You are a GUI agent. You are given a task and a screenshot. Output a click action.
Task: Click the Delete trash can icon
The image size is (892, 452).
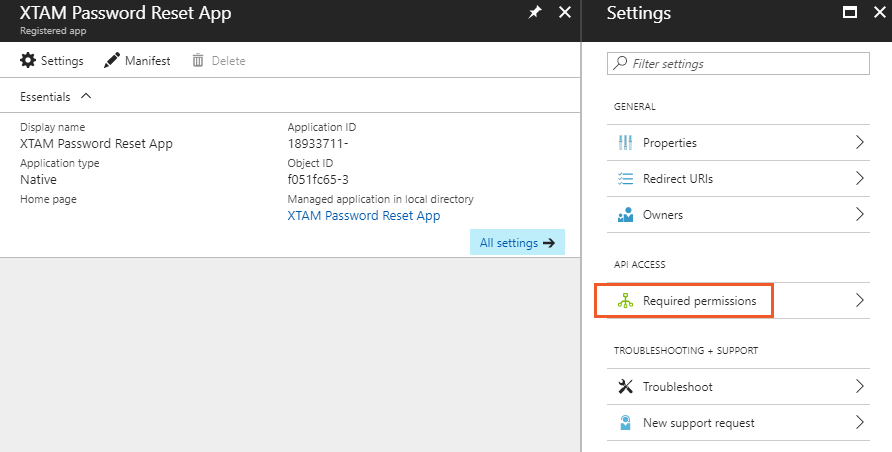[x=198, y=61]
